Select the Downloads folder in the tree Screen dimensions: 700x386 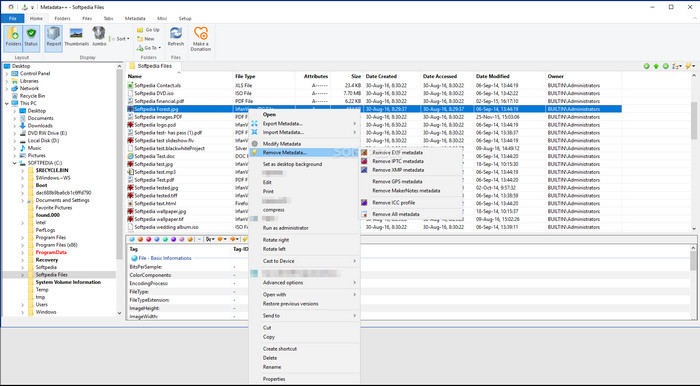[40, 126]
